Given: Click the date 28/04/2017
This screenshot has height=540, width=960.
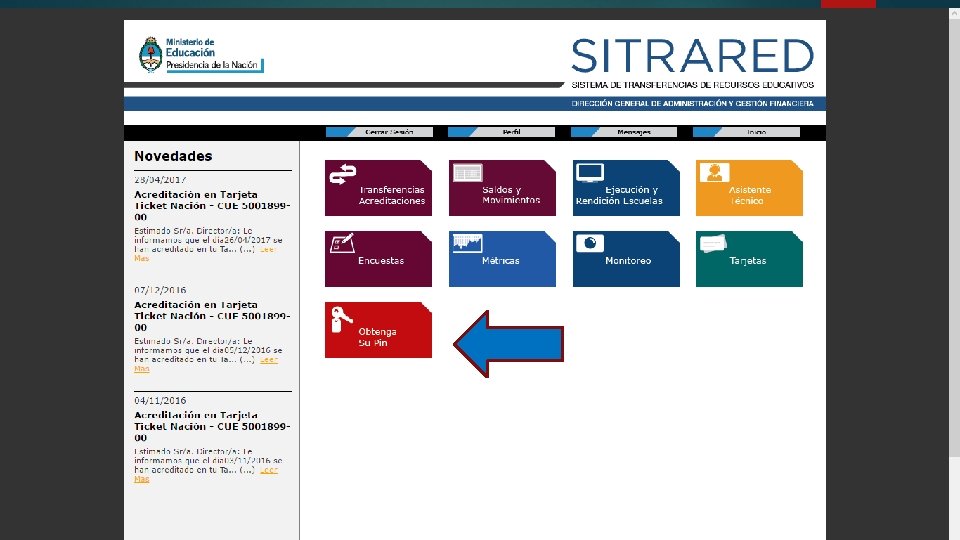Looking at the screenshot, I should point(160,180).
